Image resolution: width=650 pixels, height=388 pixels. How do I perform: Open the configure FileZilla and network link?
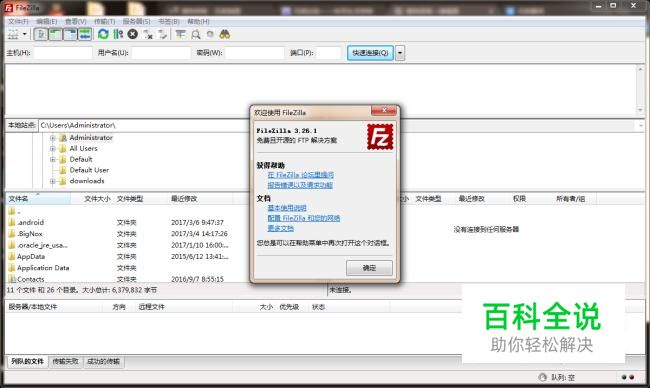click(x=304, y=218)
